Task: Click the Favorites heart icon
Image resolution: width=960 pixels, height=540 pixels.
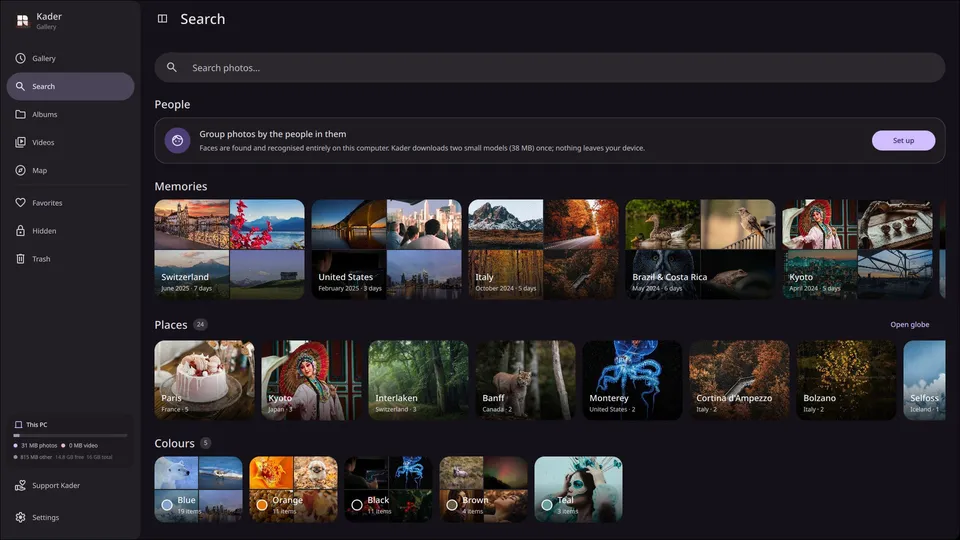Action: pos(20,203)
